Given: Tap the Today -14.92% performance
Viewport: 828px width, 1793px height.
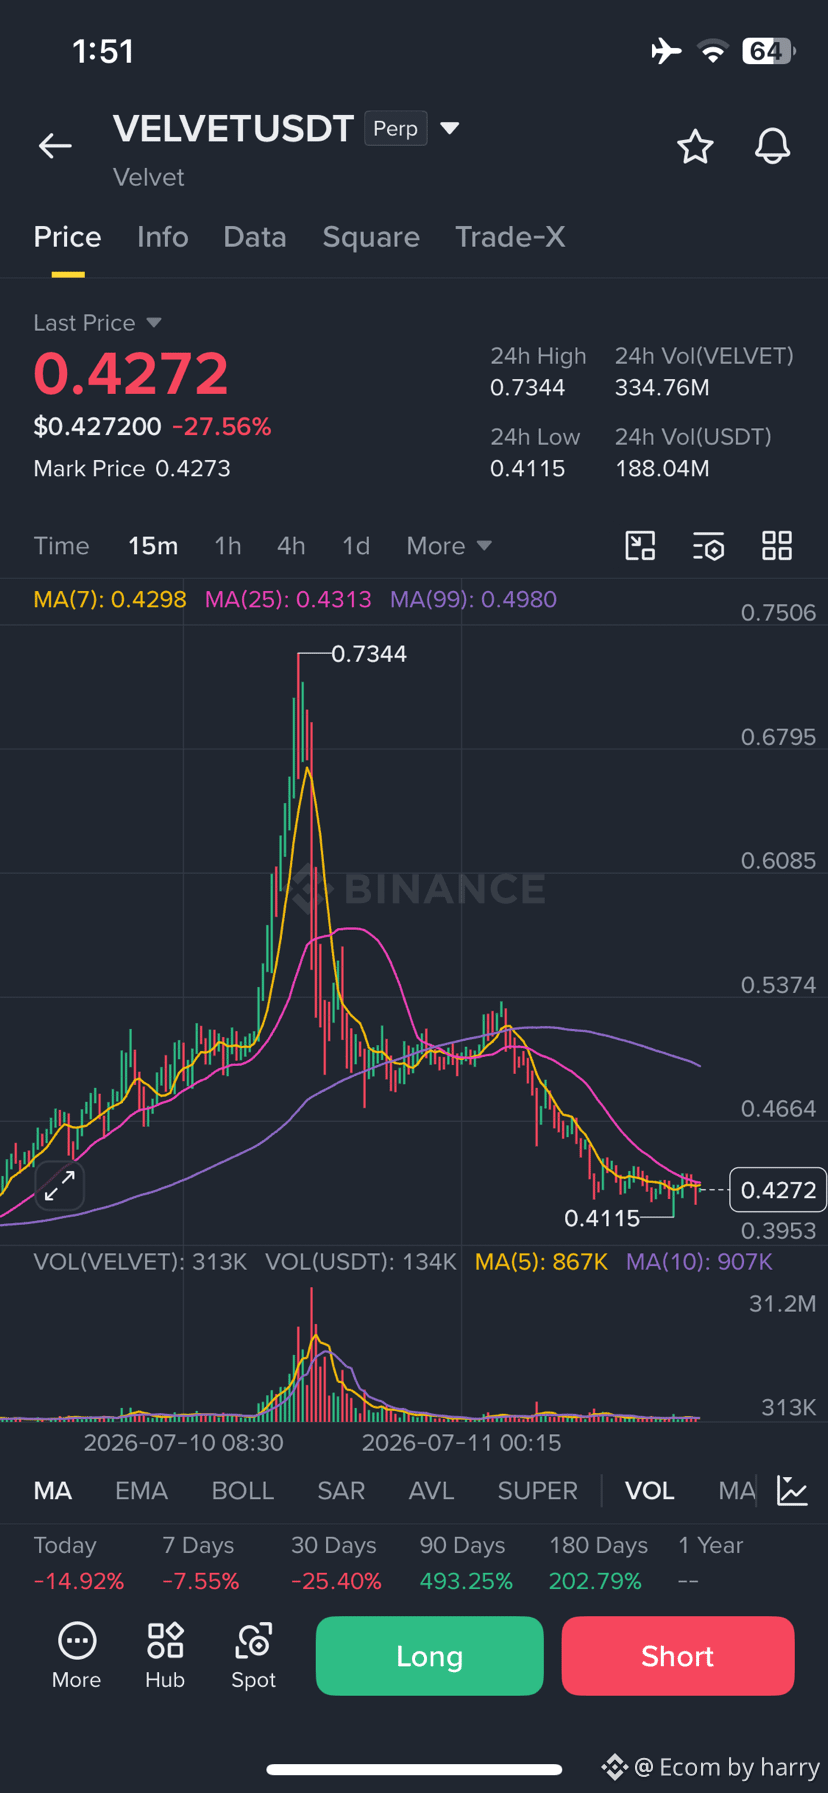Looking at the screenshot, I should (x=79, y=1563).
